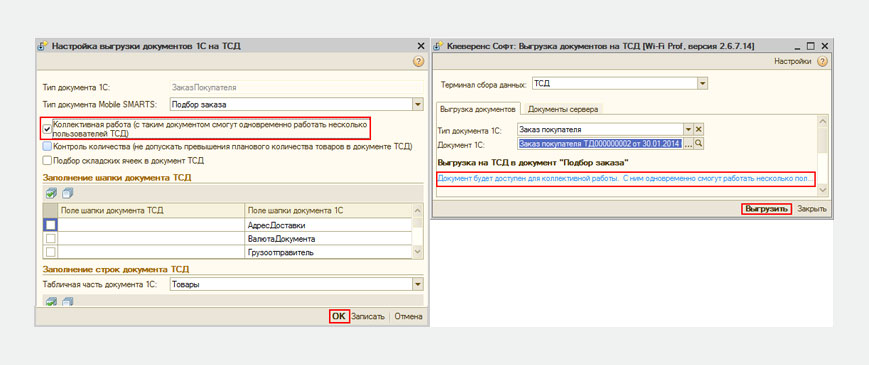Maximize the Клеверенс Софт window
This screenshot has width=869, height=365.
pos(811,47)
